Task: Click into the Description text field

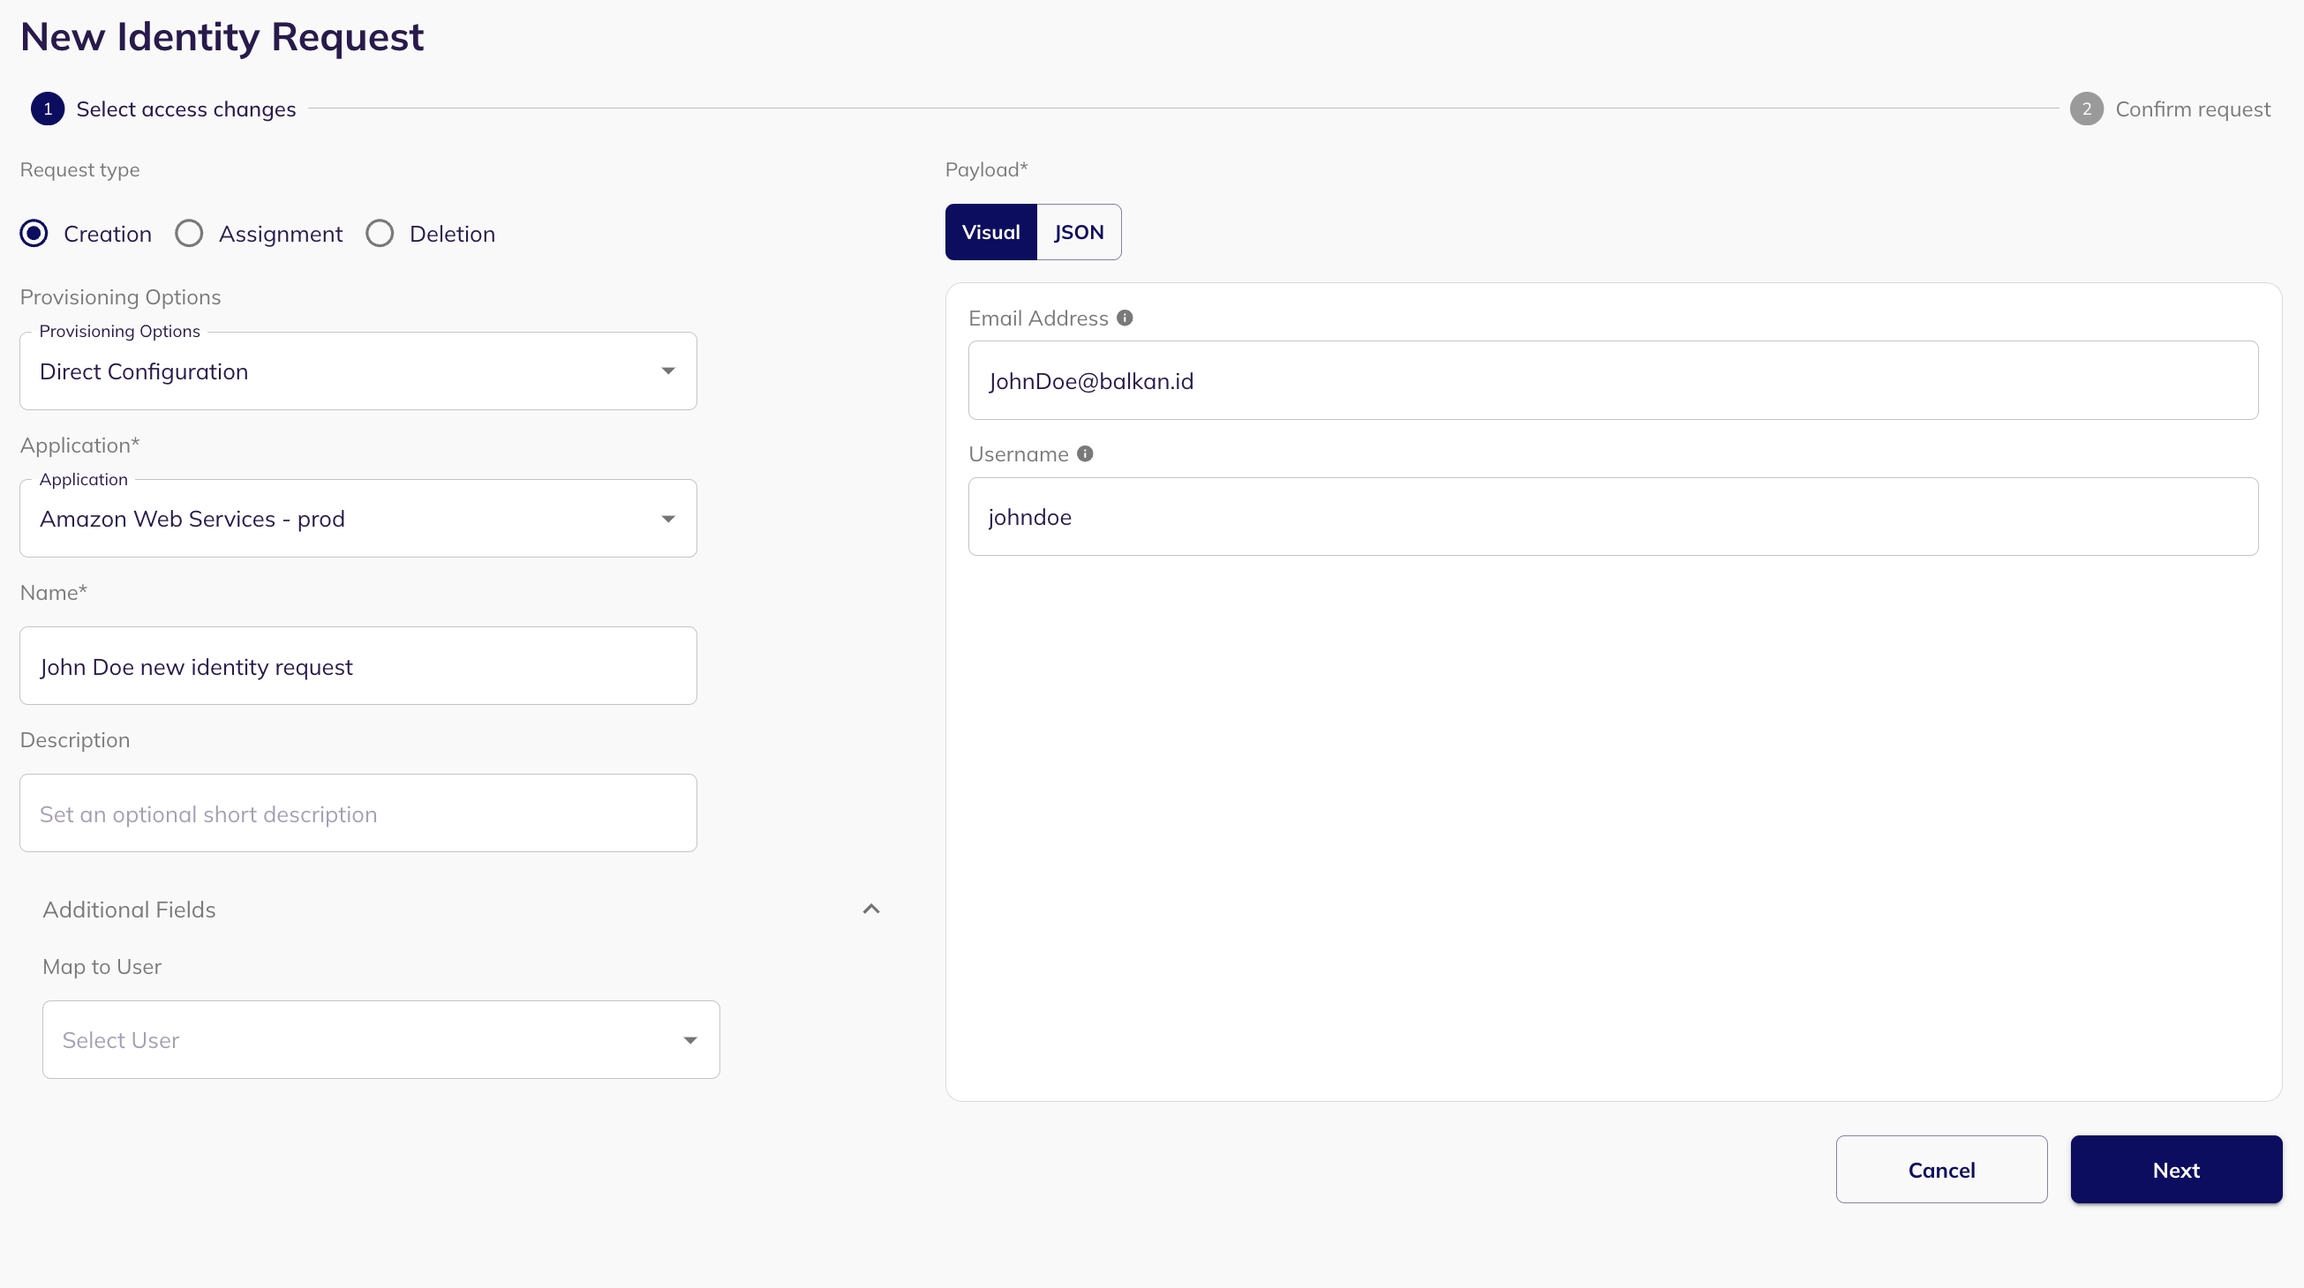Action: [x=358, y=813]
